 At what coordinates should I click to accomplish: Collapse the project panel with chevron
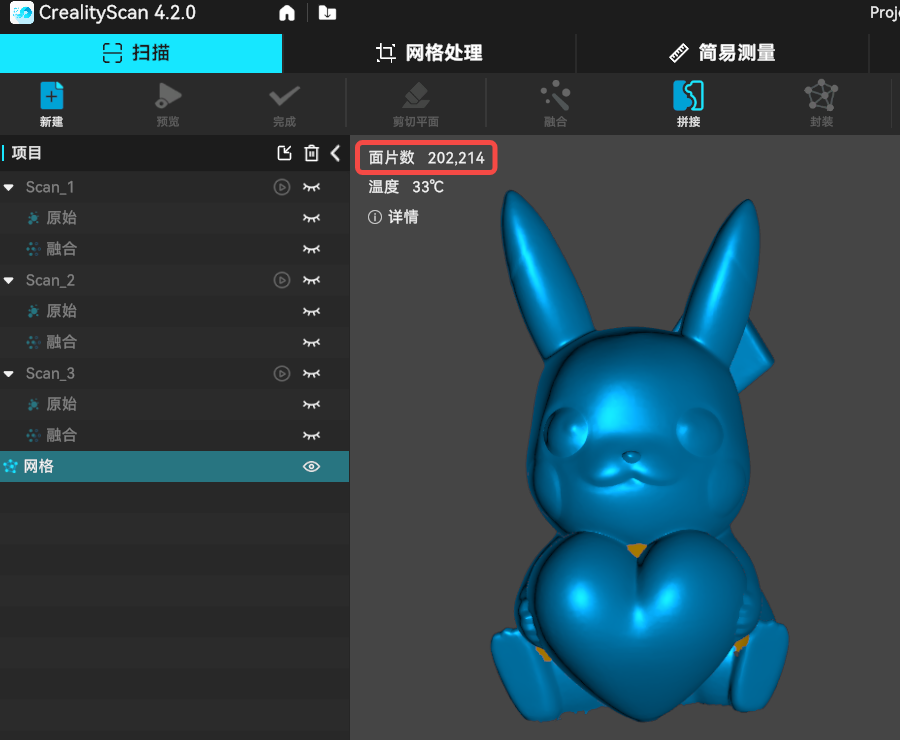click(x=335, y=153)
